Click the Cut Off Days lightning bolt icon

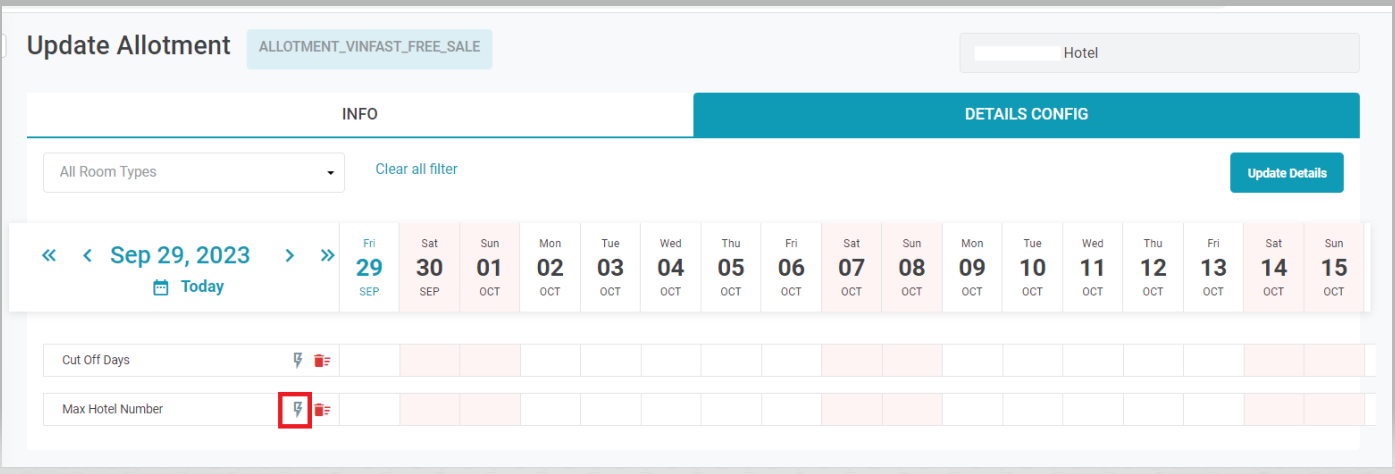pyautogui.click(x=297, y=360)
